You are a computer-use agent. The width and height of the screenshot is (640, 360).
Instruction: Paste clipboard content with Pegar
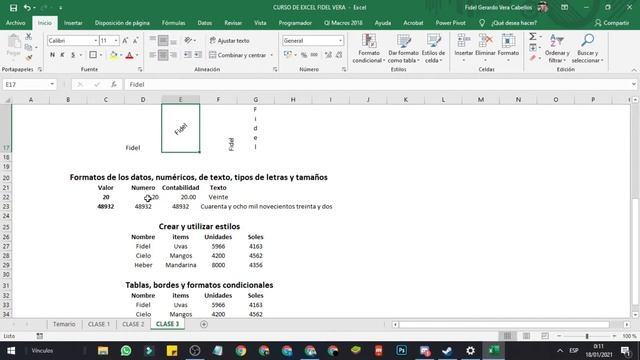13,45
